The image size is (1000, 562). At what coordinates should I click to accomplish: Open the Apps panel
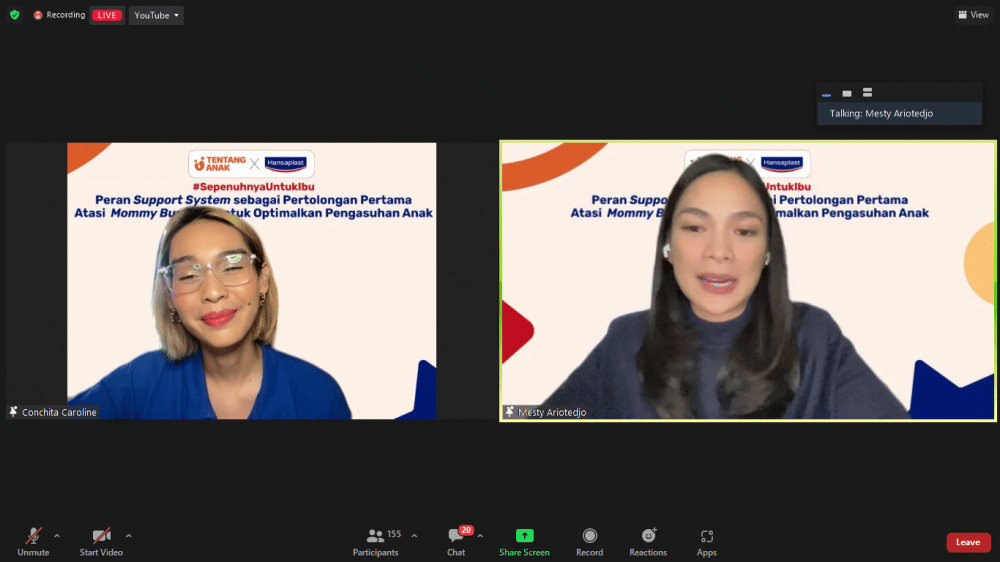707,542
